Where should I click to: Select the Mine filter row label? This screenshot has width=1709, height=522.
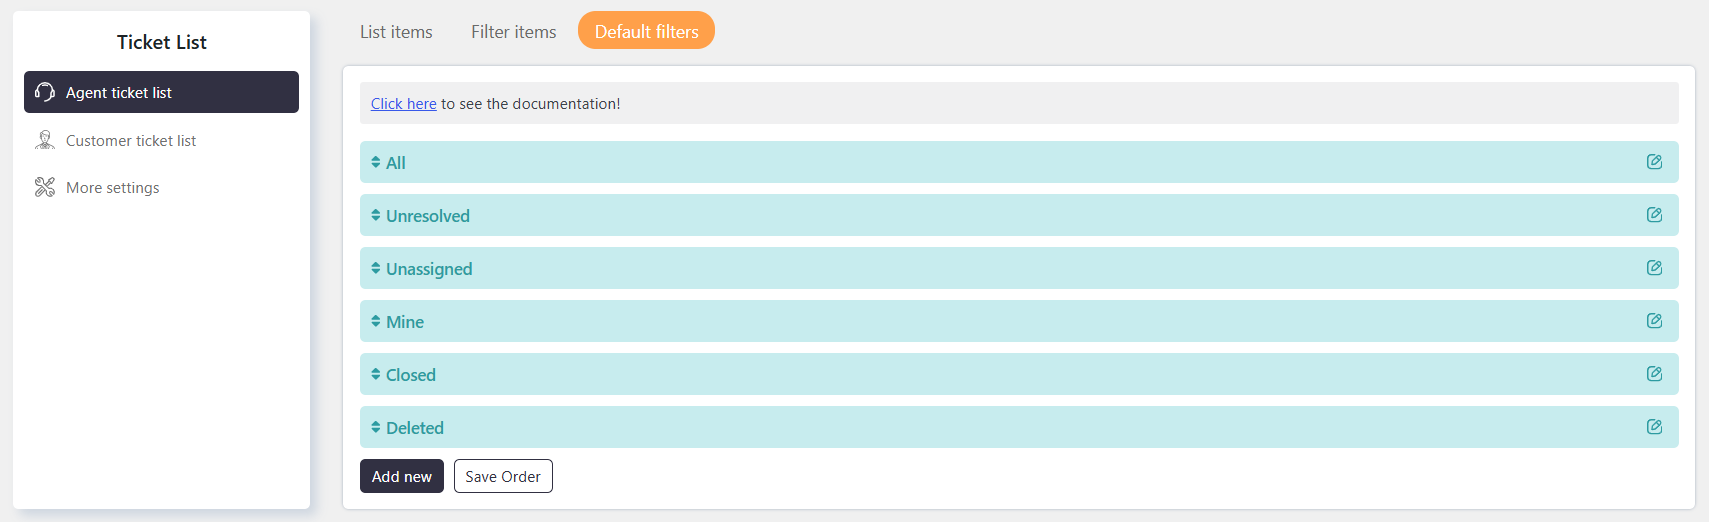(x=405, y=322)
